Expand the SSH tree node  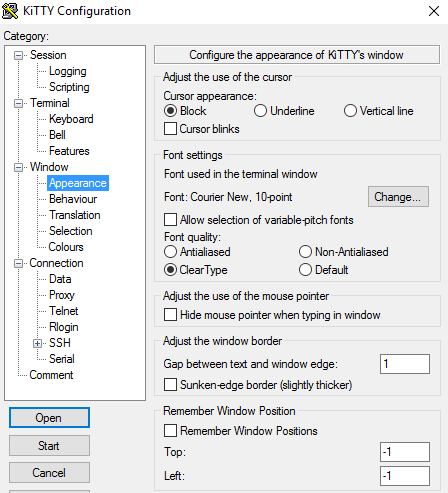pos(38,343)
